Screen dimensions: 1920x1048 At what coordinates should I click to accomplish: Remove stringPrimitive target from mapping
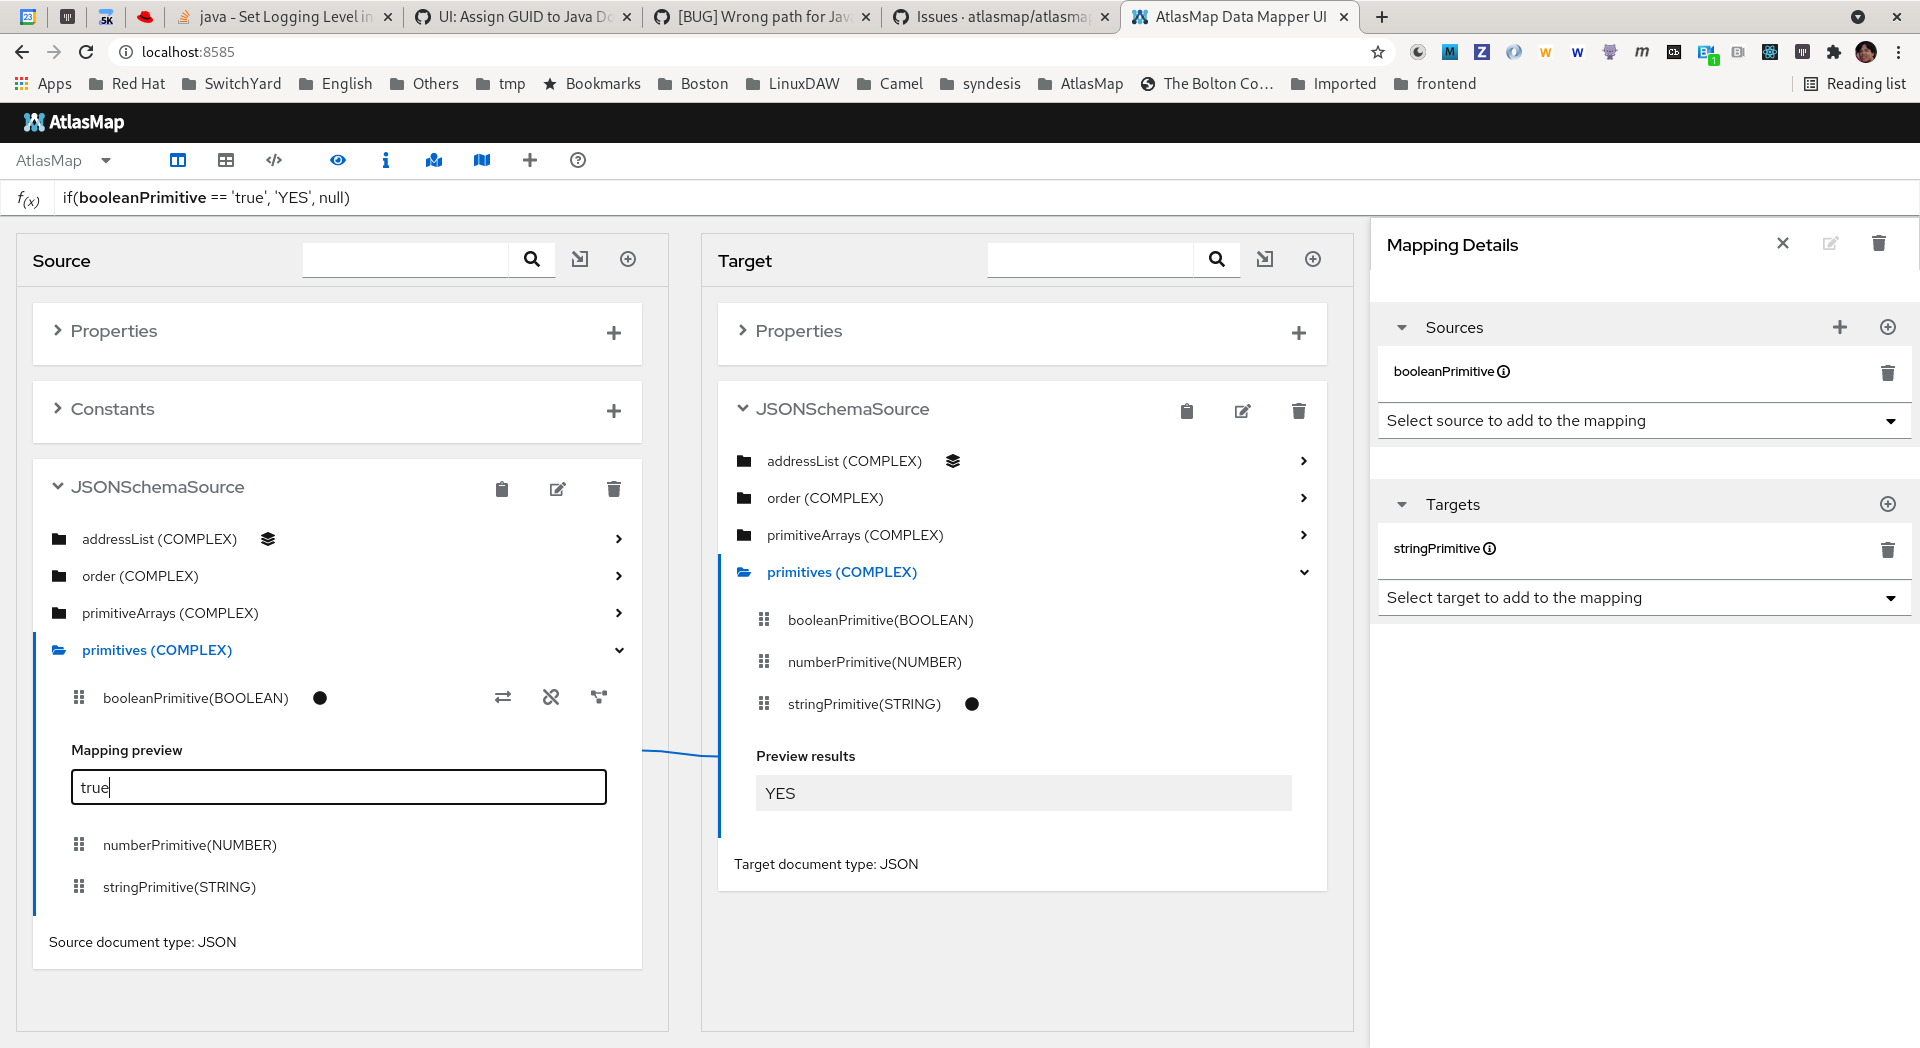(x=1888, y=550)
